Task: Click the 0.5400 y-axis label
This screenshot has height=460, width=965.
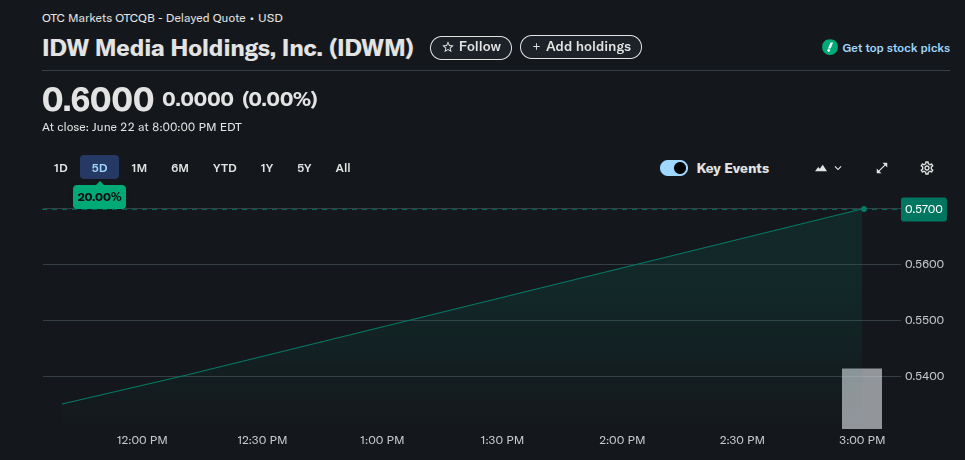Action: pos(924,376)
